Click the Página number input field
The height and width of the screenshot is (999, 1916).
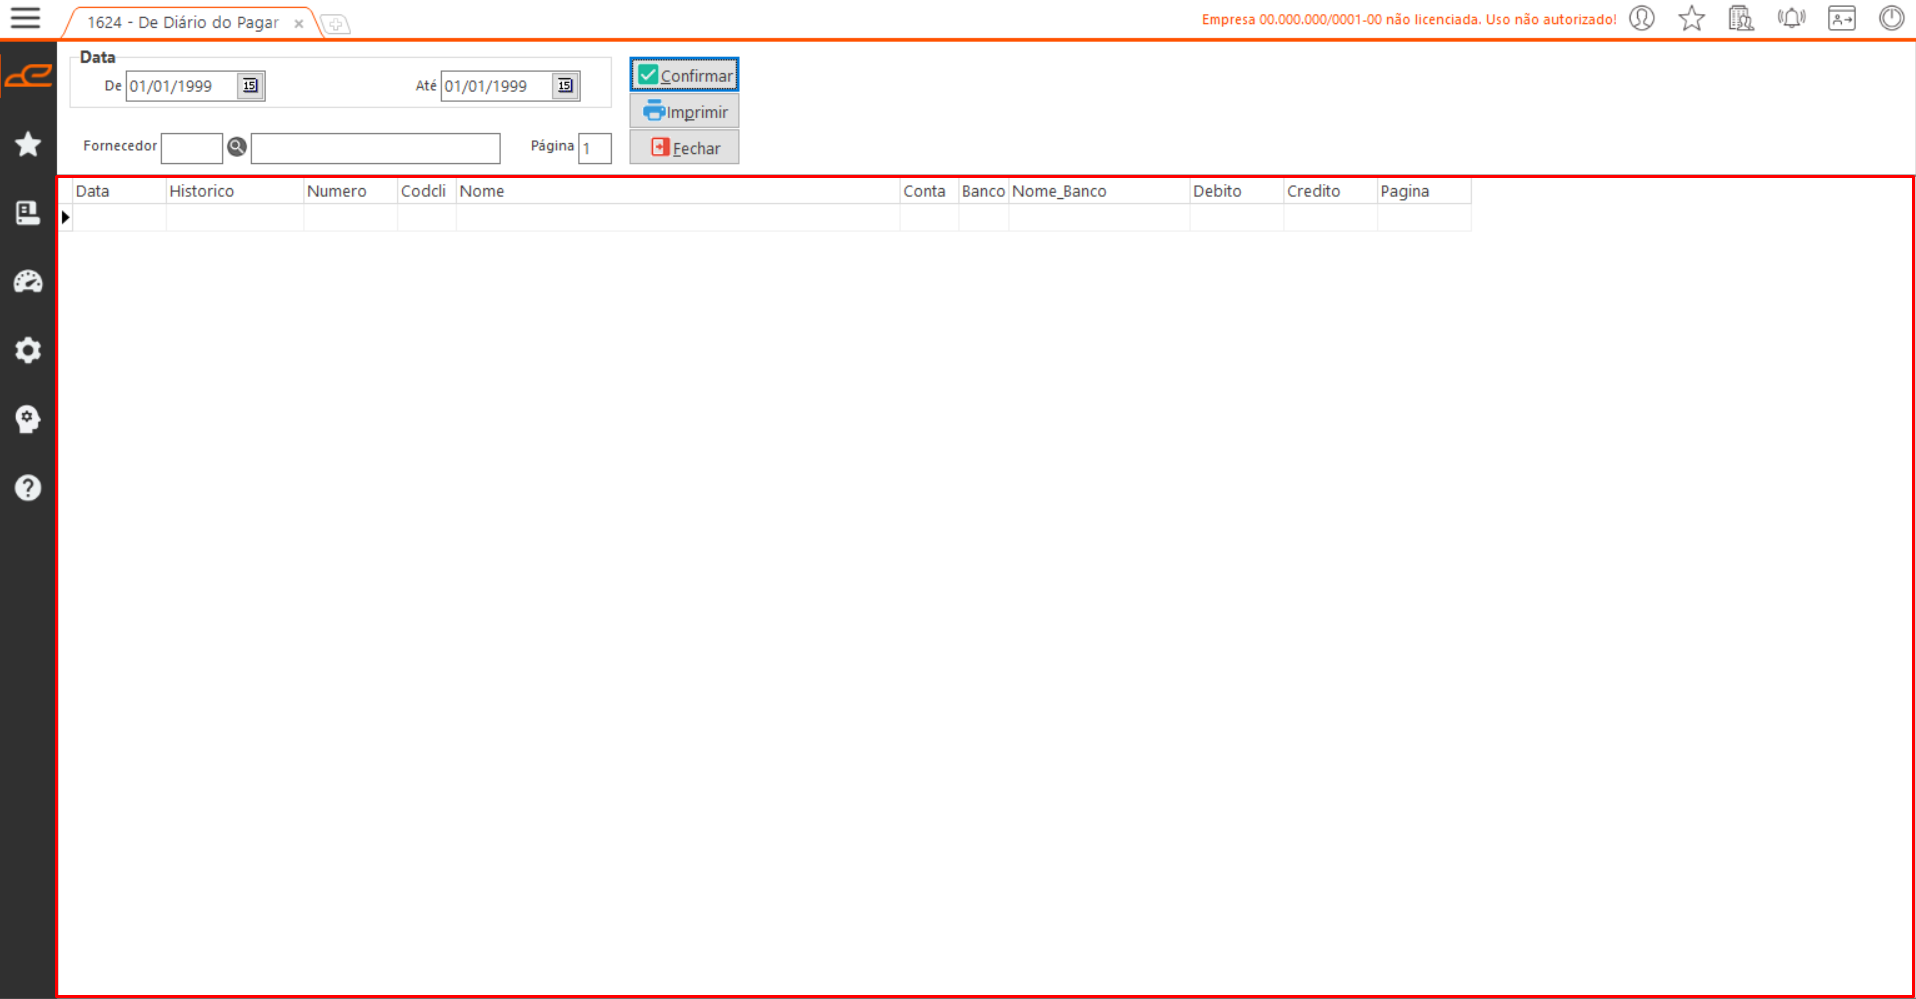(595, 148)
